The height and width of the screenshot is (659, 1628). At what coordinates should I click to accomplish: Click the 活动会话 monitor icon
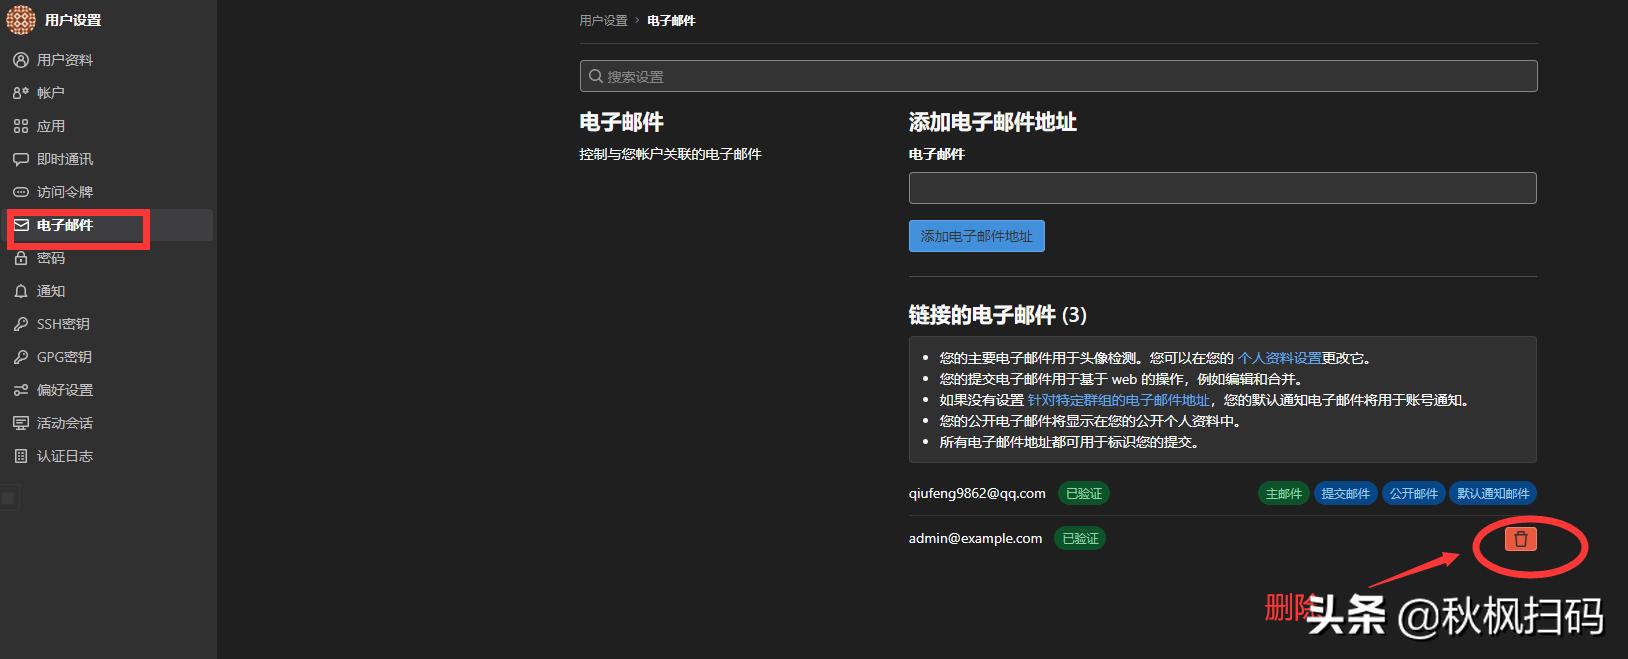tap(20, 423)
